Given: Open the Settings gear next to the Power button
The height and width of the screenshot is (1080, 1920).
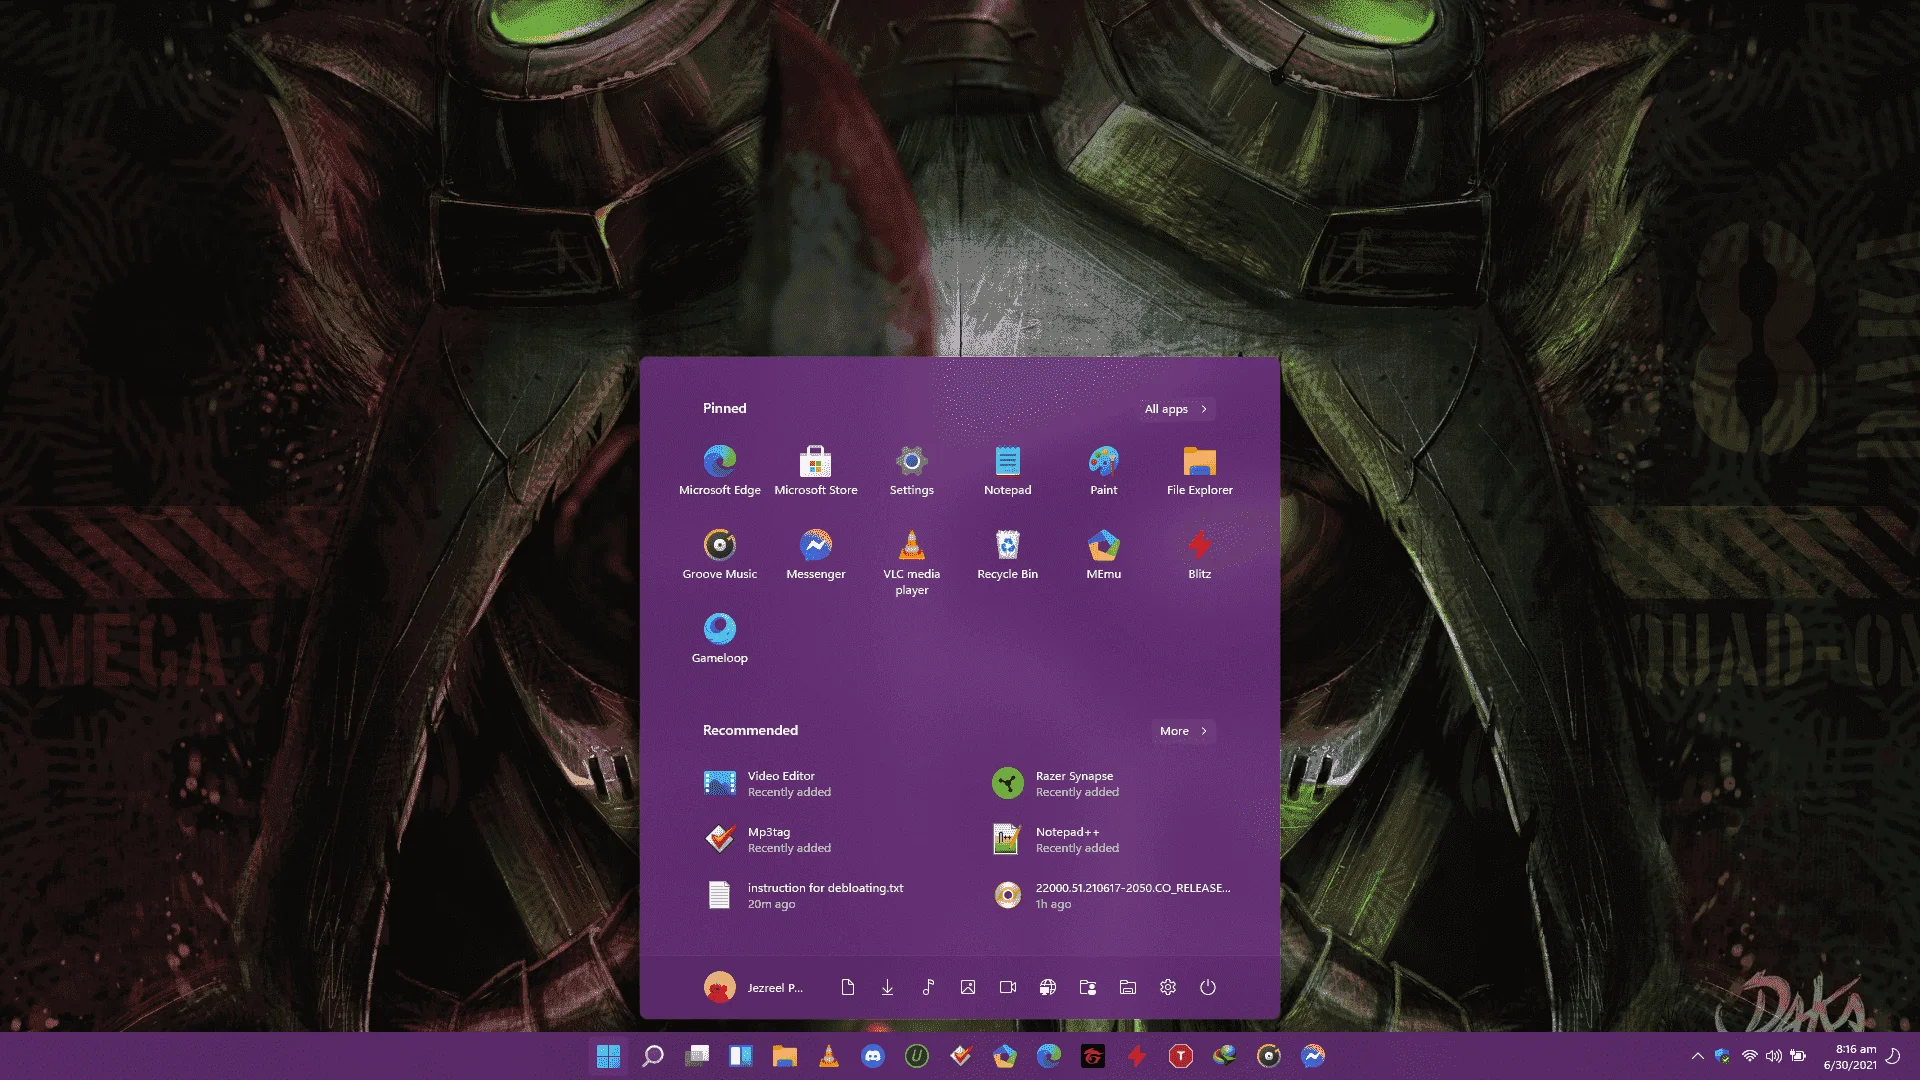Looking at the screenshot, I should click(1168, 988).
